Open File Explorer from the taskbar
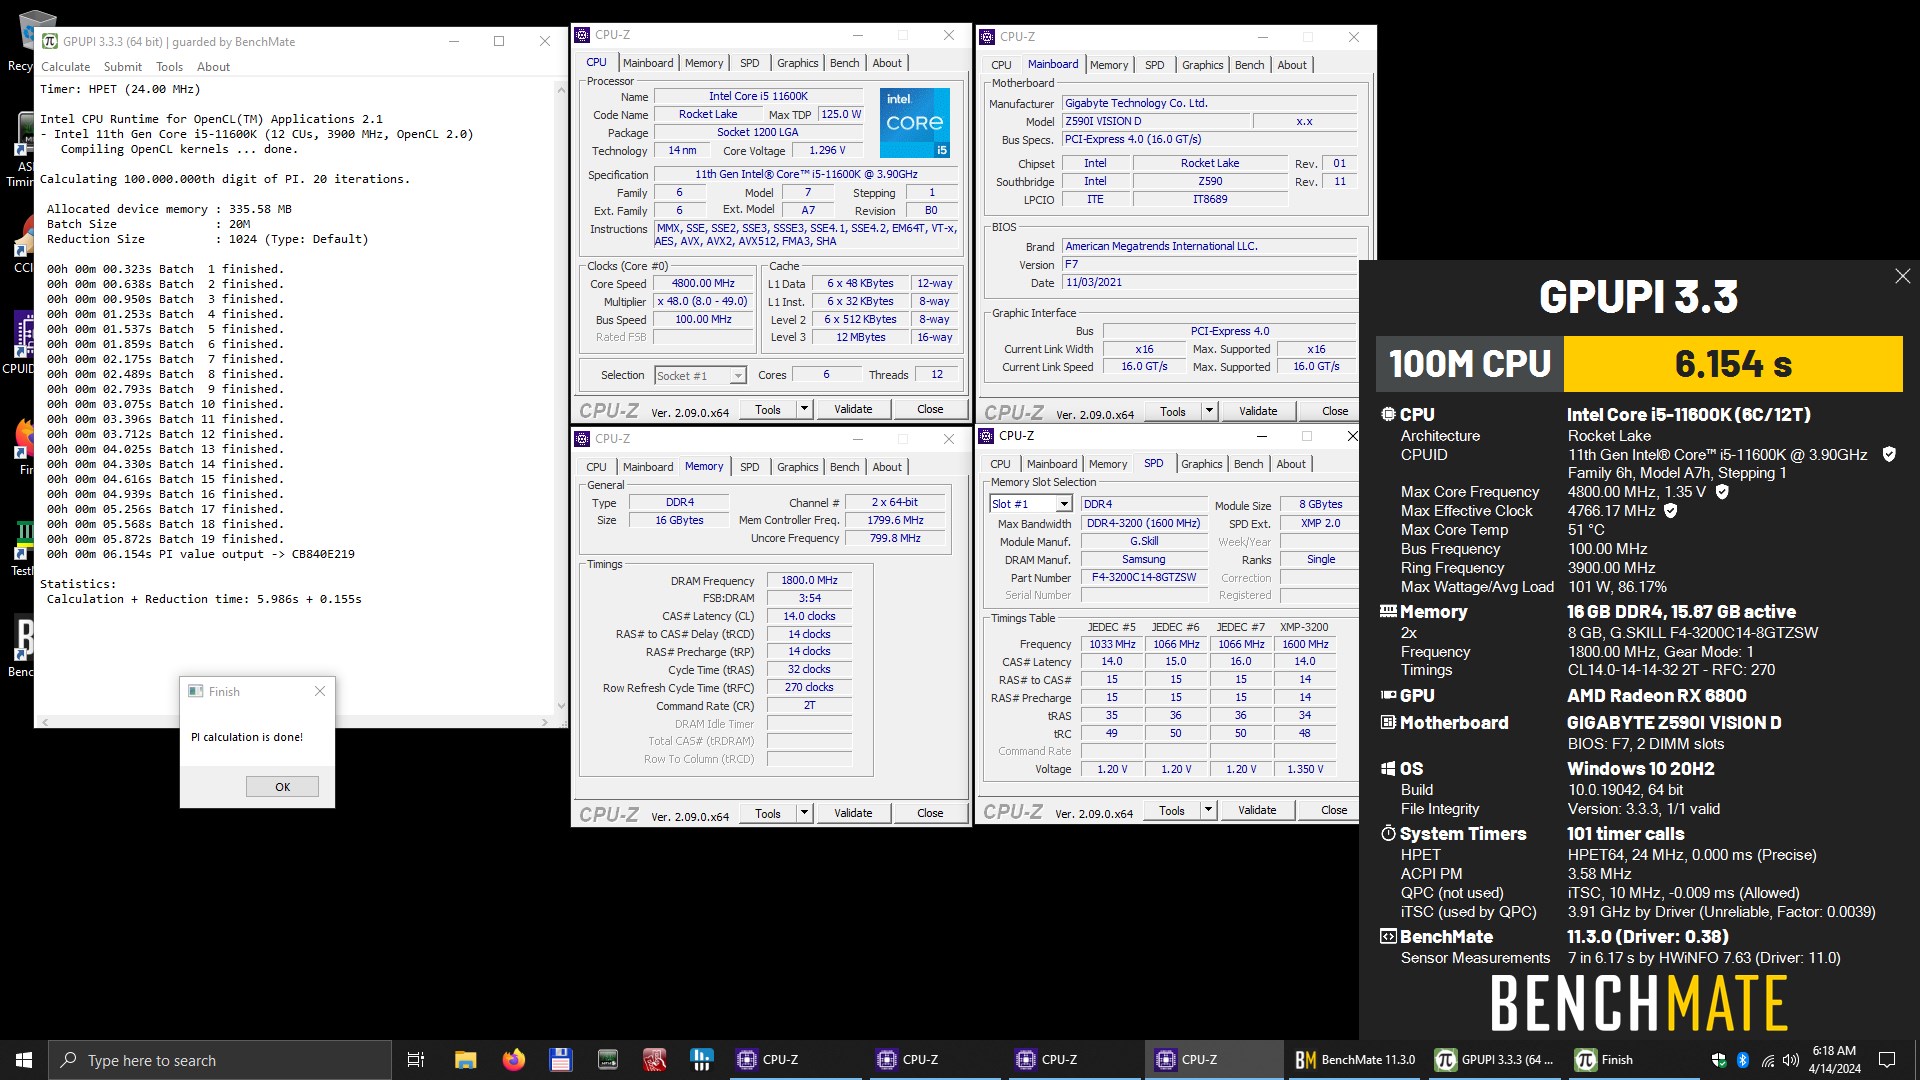Viewport: 1920px width, 1080px height. coord(465,1060)
